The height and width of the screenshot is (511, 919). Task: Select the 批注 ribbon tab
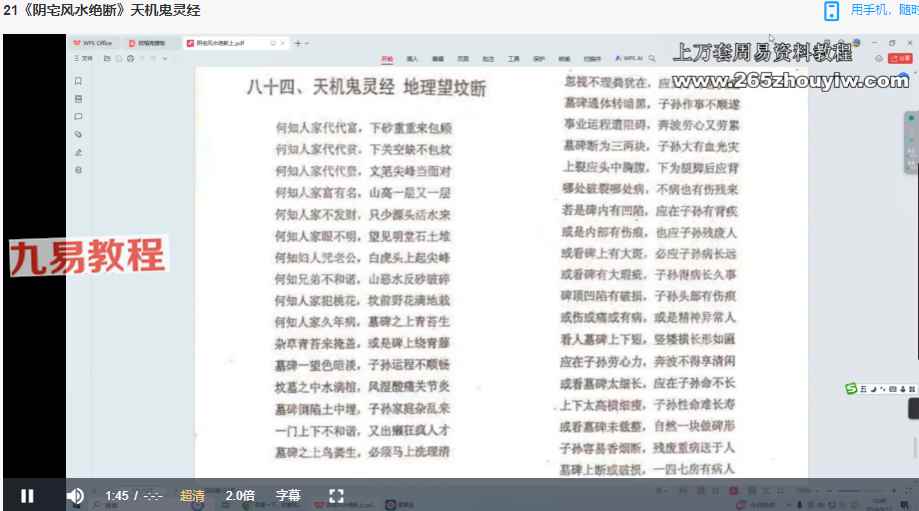tap(488, 59)
